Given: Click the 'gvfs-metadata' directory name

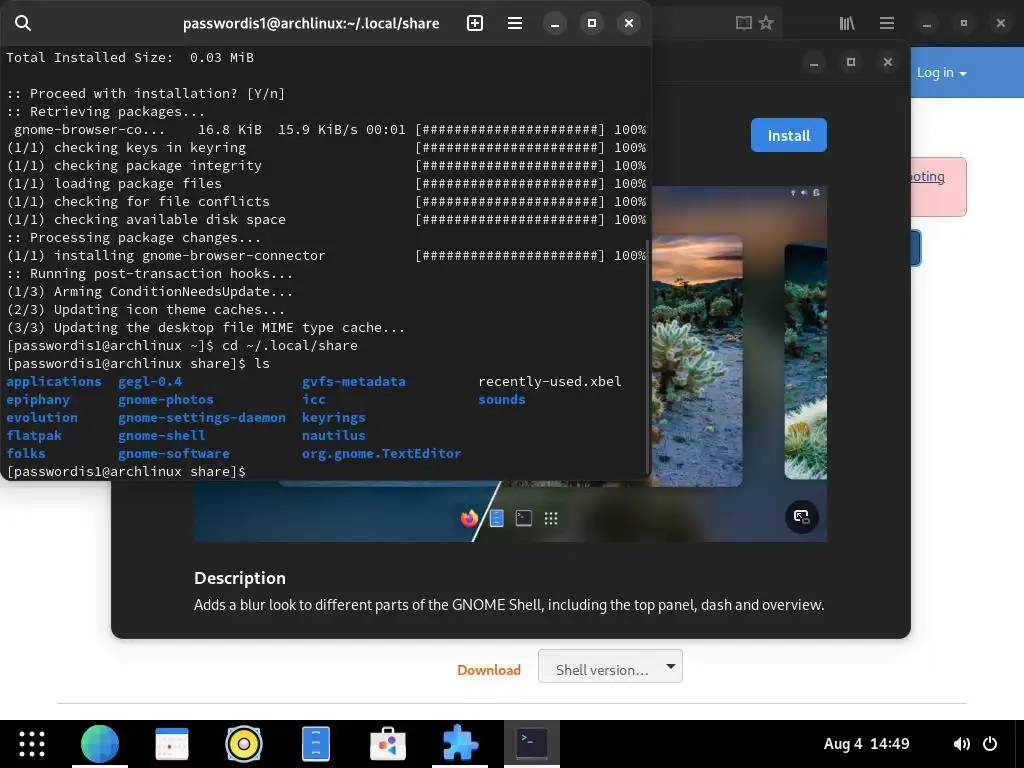Looking at the screenshot, I should point(353,381).
